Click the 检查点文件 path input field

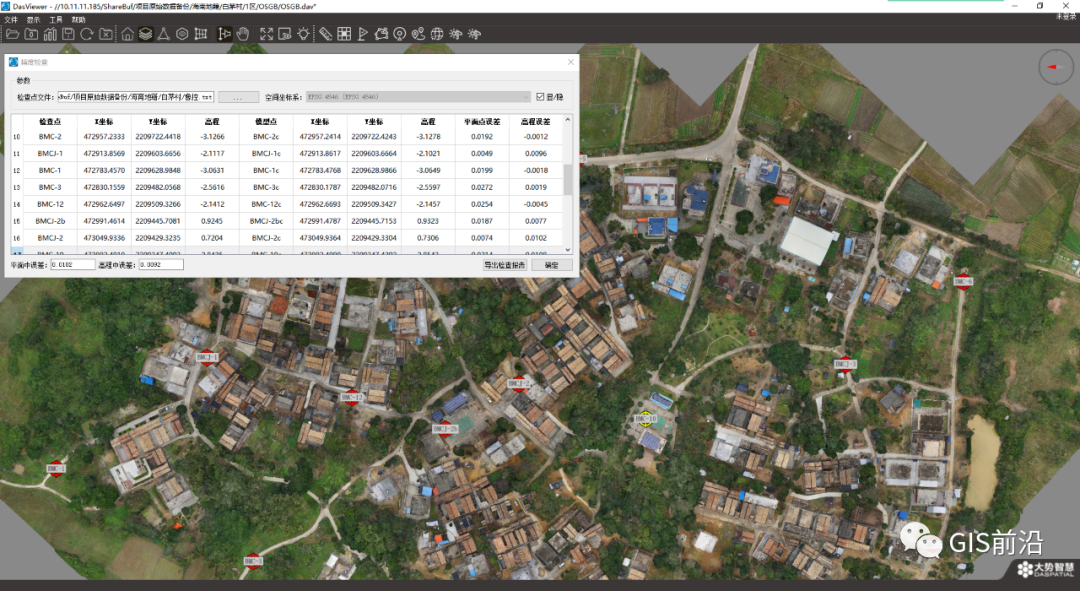pyautogui.click(x=136, y=97)
